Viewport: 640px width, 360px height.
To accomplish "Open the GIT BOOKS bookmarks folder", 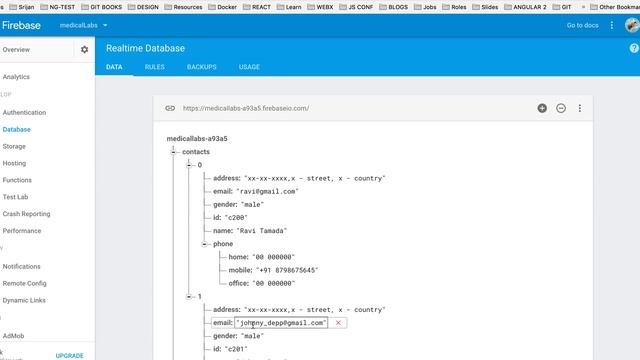I will click(x=102, y=7).
